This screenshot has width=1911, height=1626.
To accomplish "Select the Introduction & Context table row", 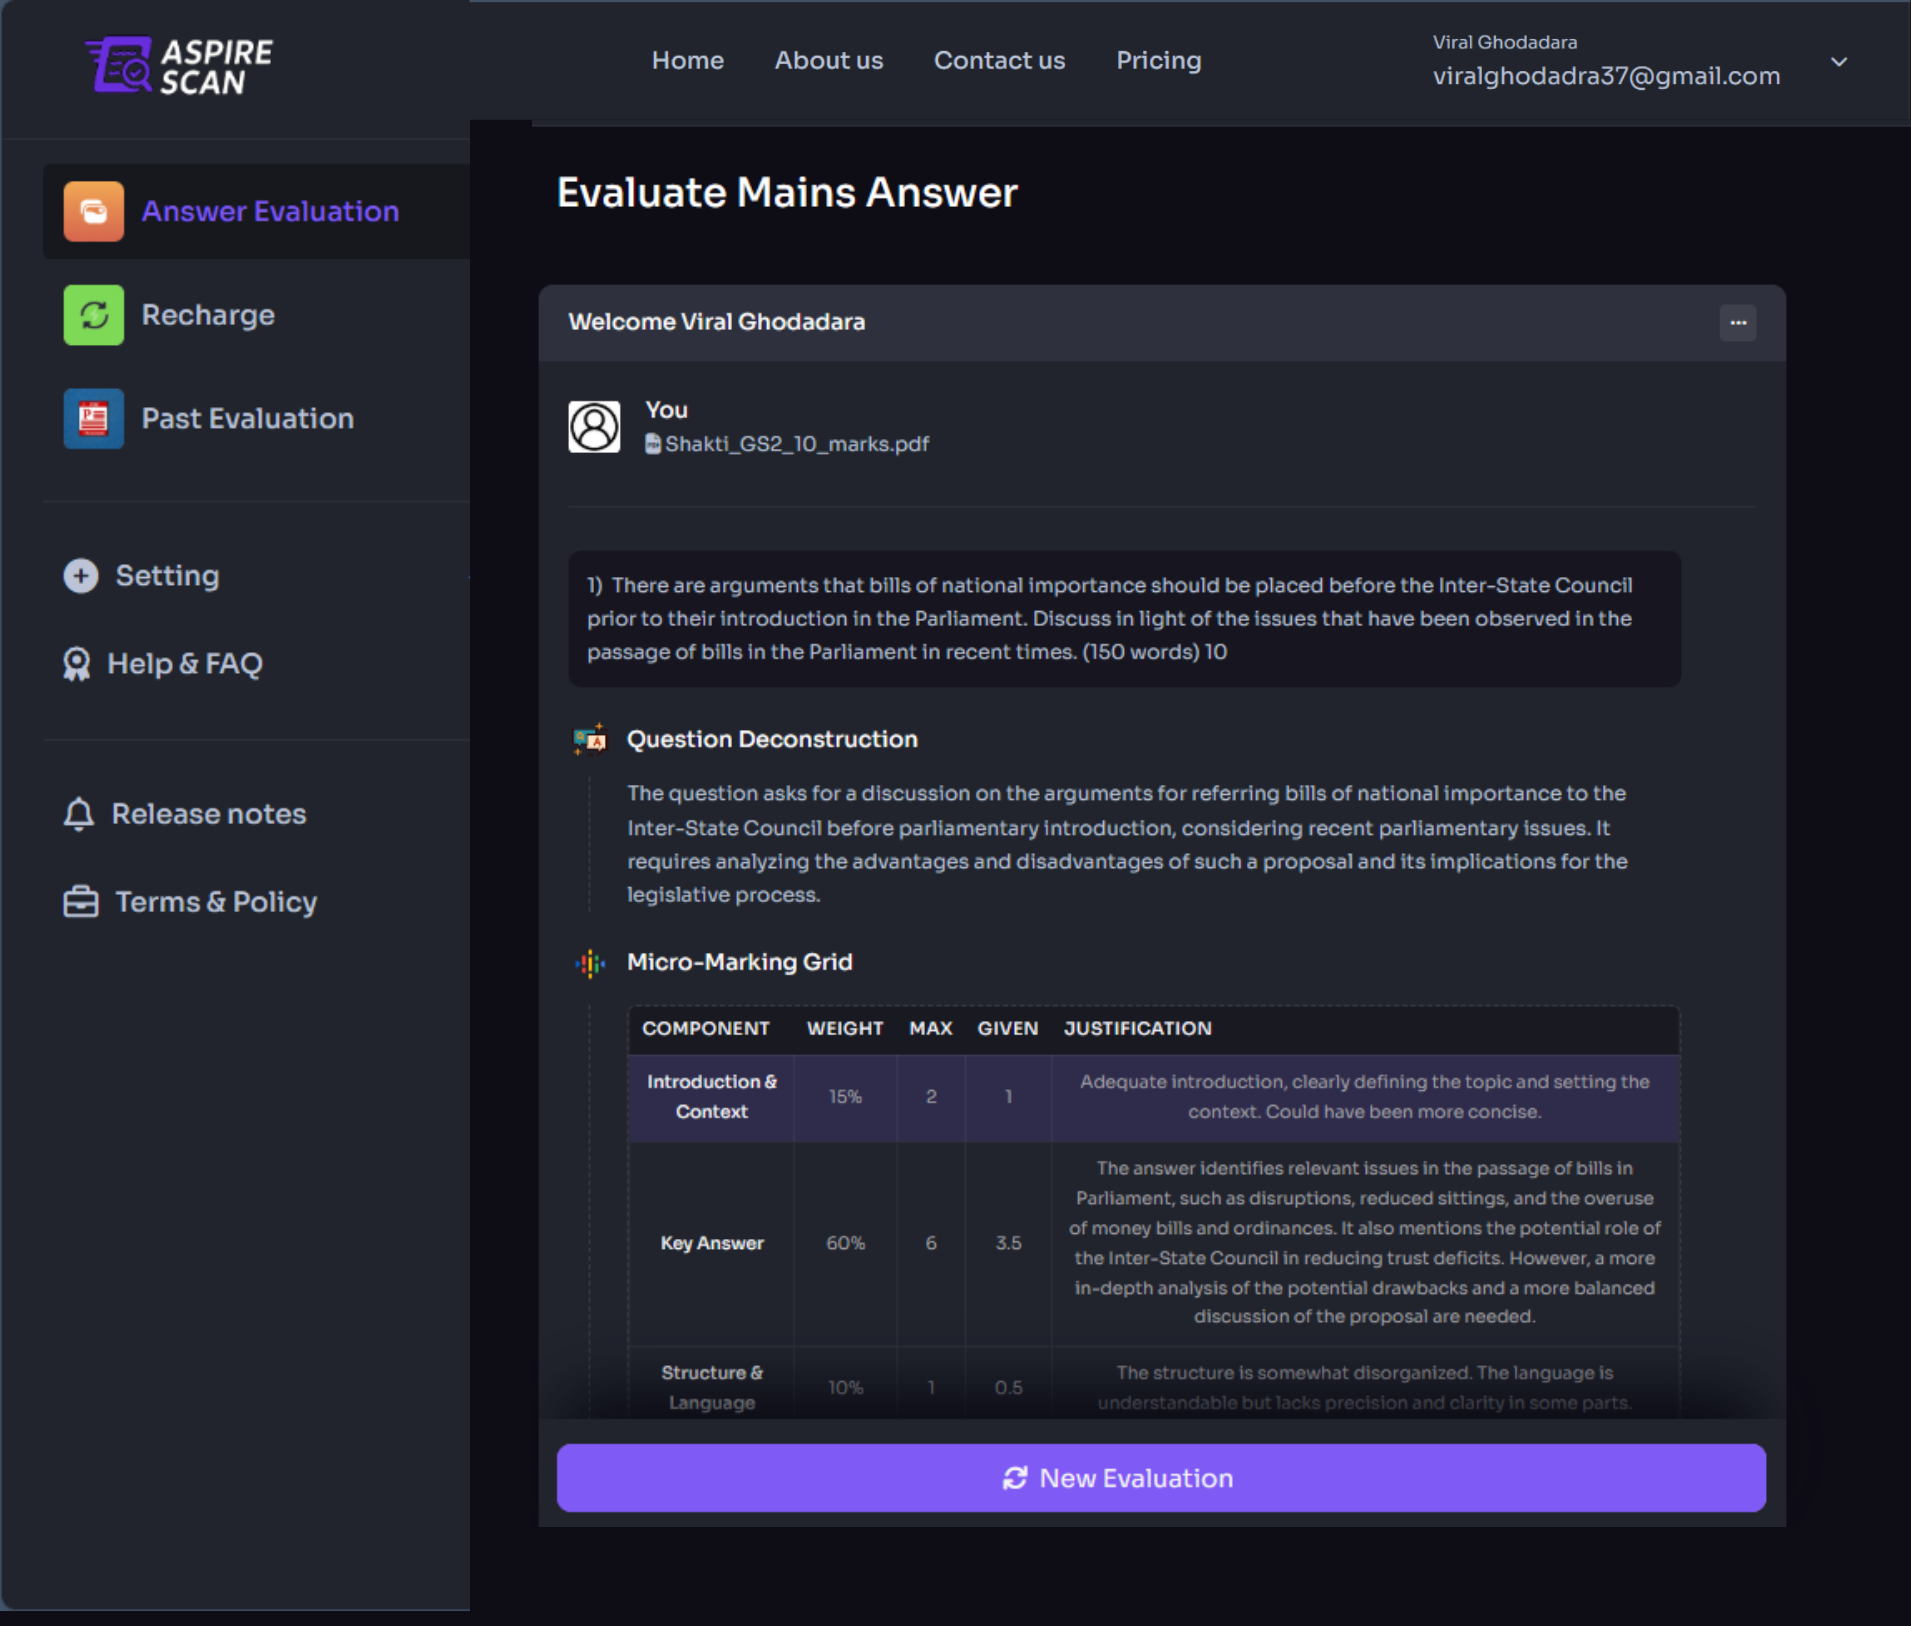I will 1153,1097.
